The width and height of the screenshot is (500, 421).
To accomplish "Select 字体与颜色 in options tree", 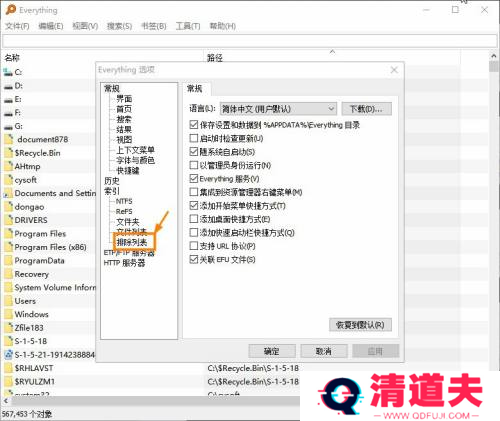I will tap(135, 160).
